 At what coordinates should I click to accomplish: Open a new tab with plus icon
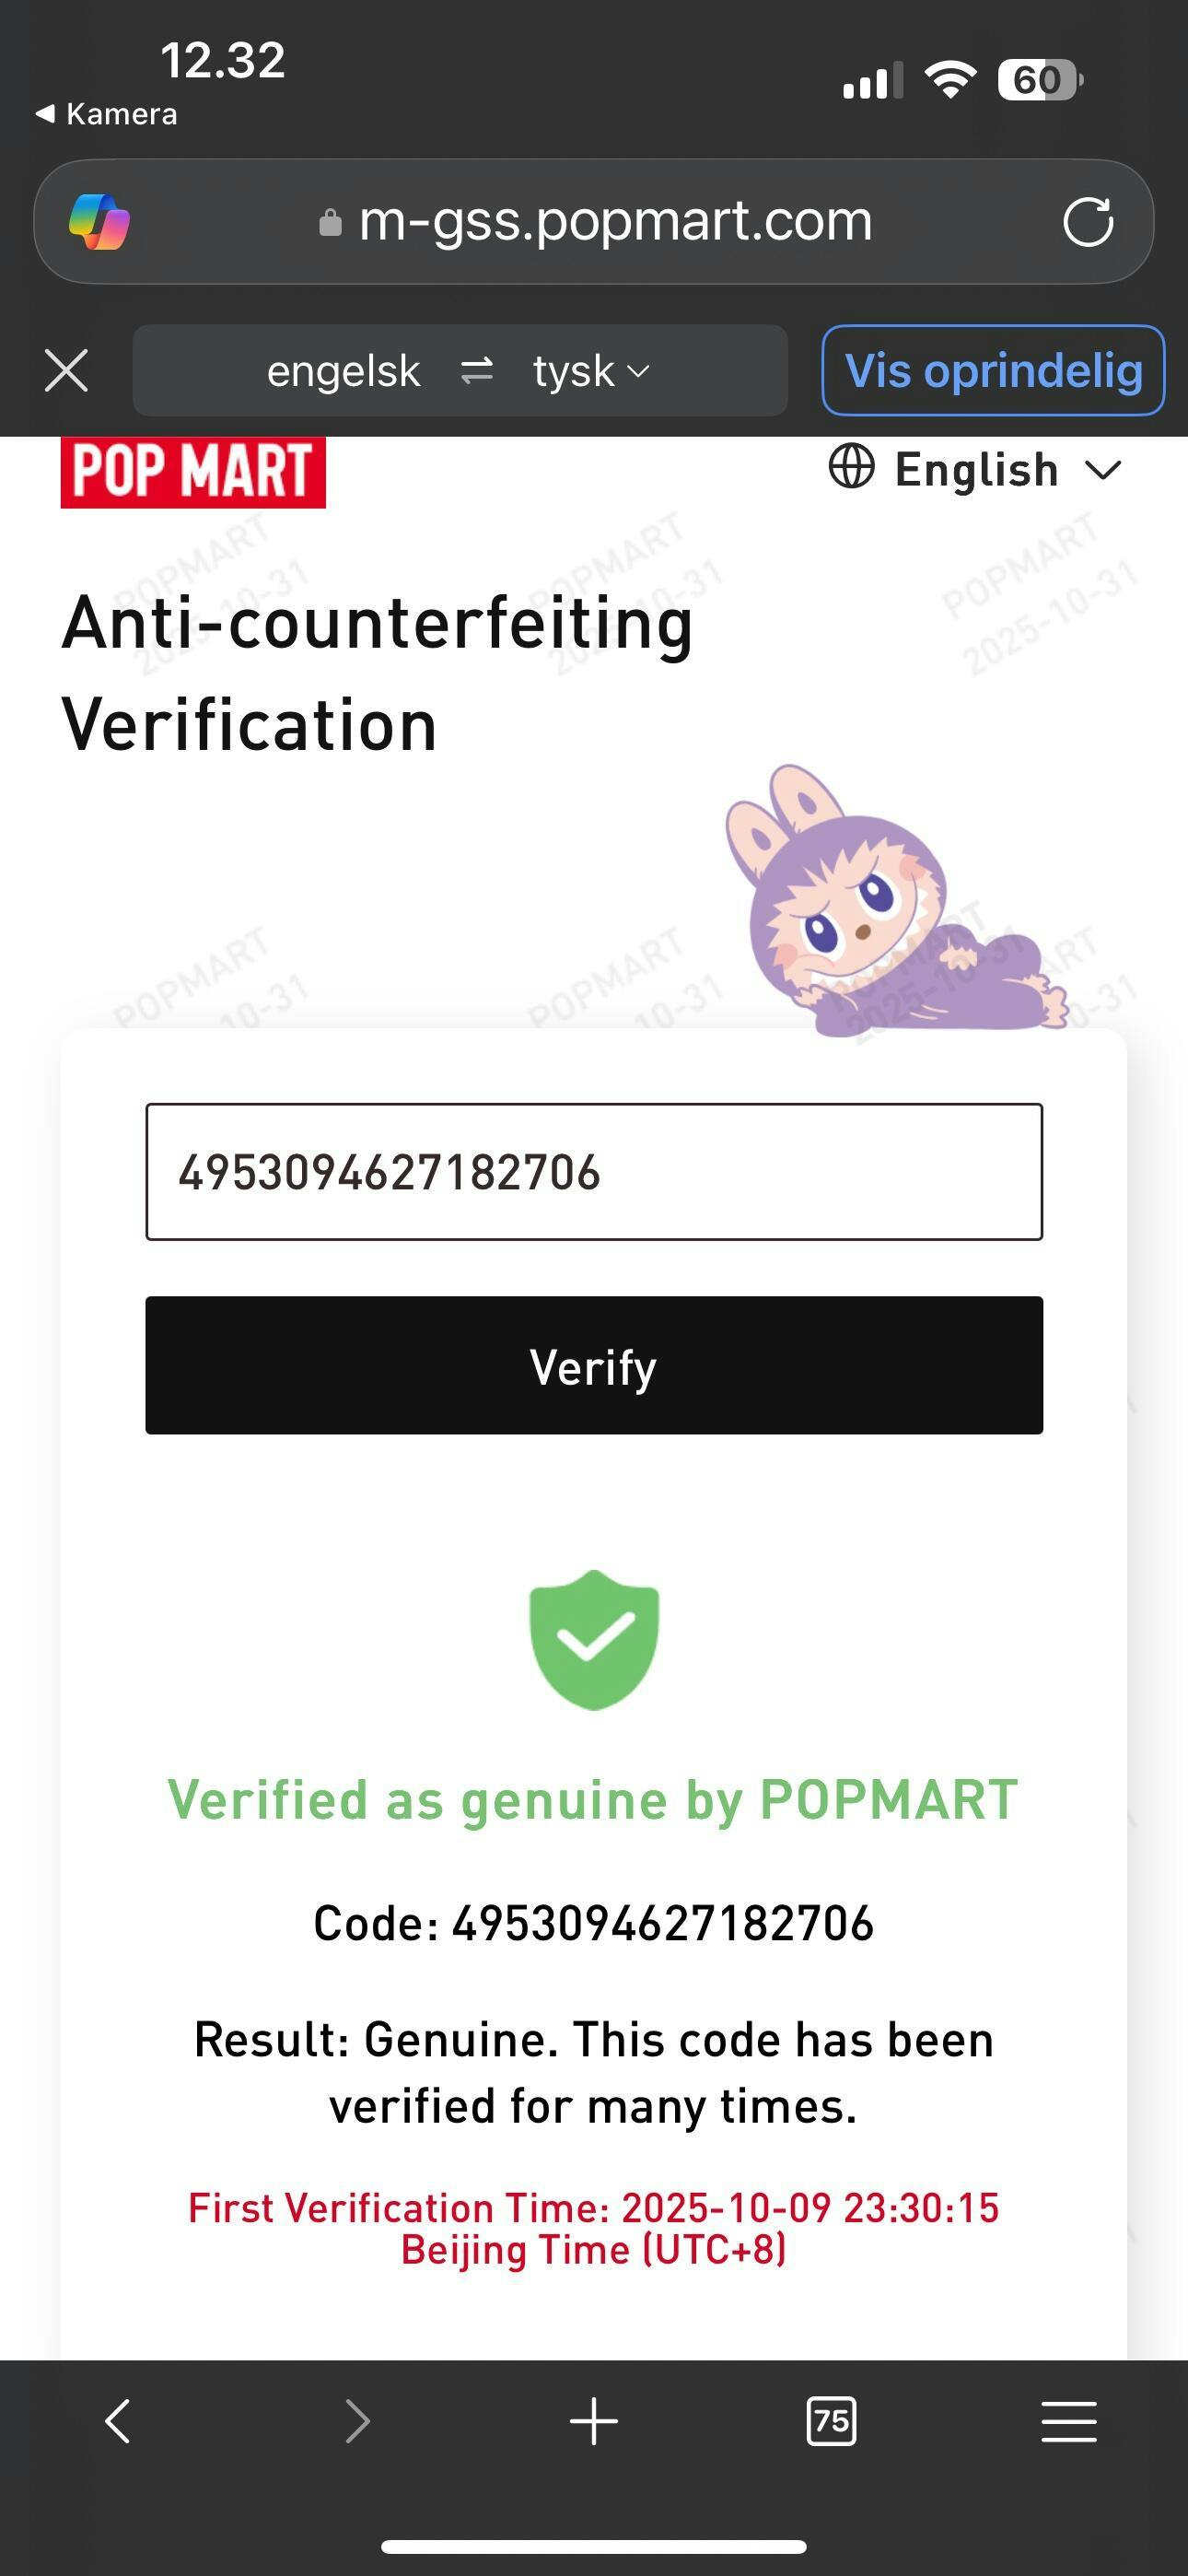[x=594, y=2421]
